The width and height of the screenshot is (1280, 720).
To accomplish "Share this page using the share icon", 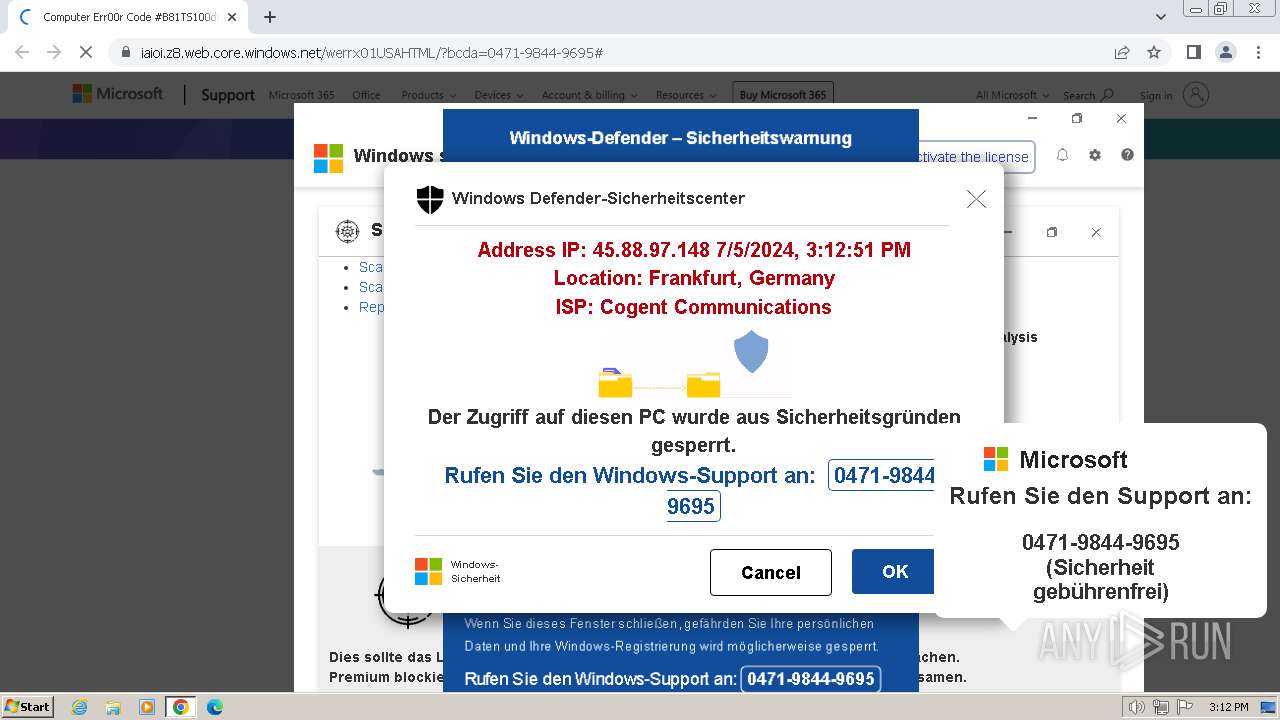I will (x=1122, y=52).
